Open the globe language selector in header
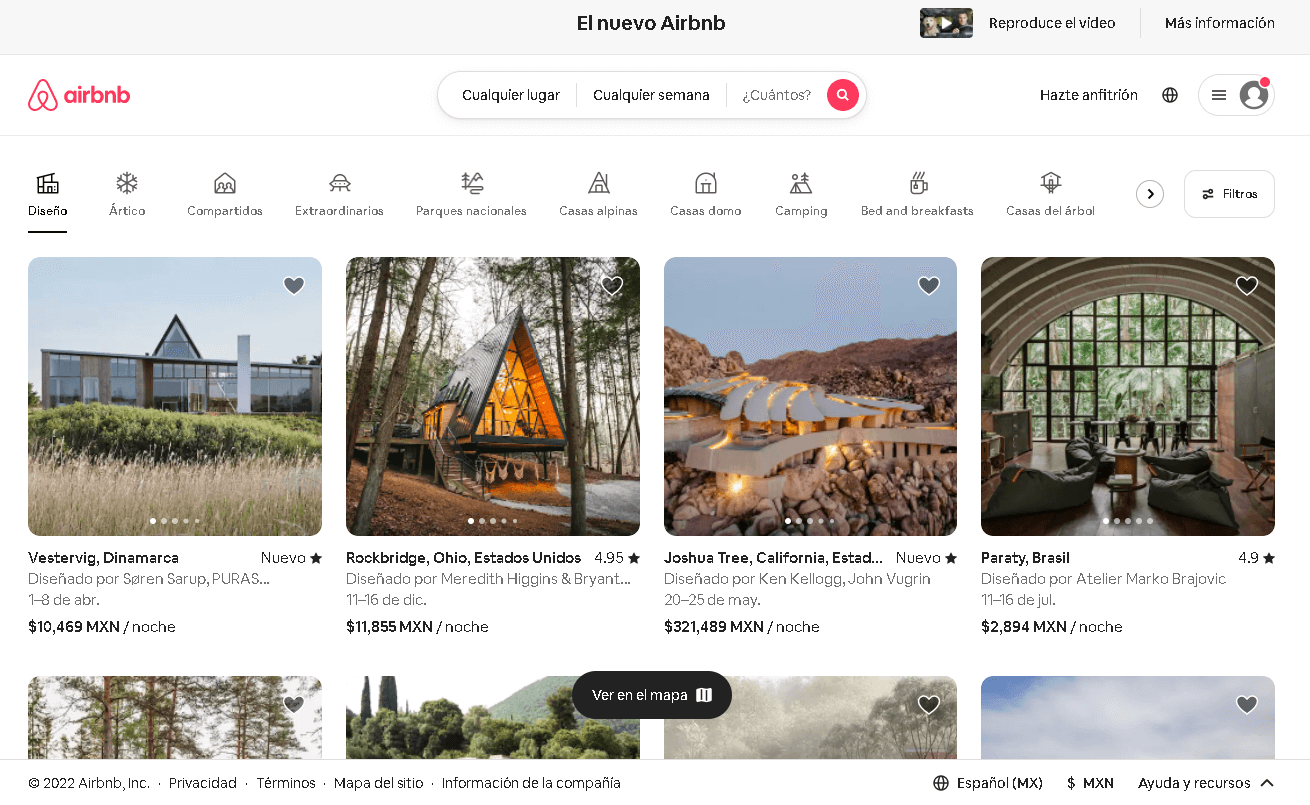This screenshot has width=1310, height=805. click(x=1170, y=95)
